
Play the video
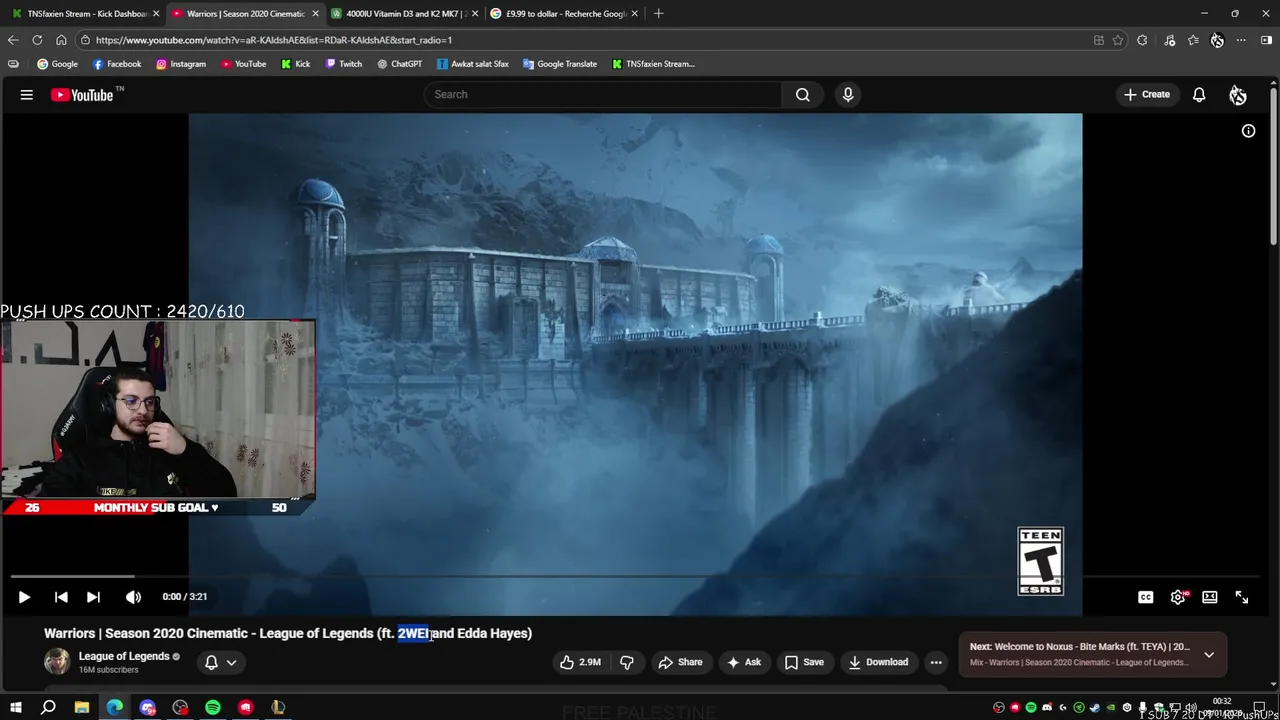pos(24,597)
